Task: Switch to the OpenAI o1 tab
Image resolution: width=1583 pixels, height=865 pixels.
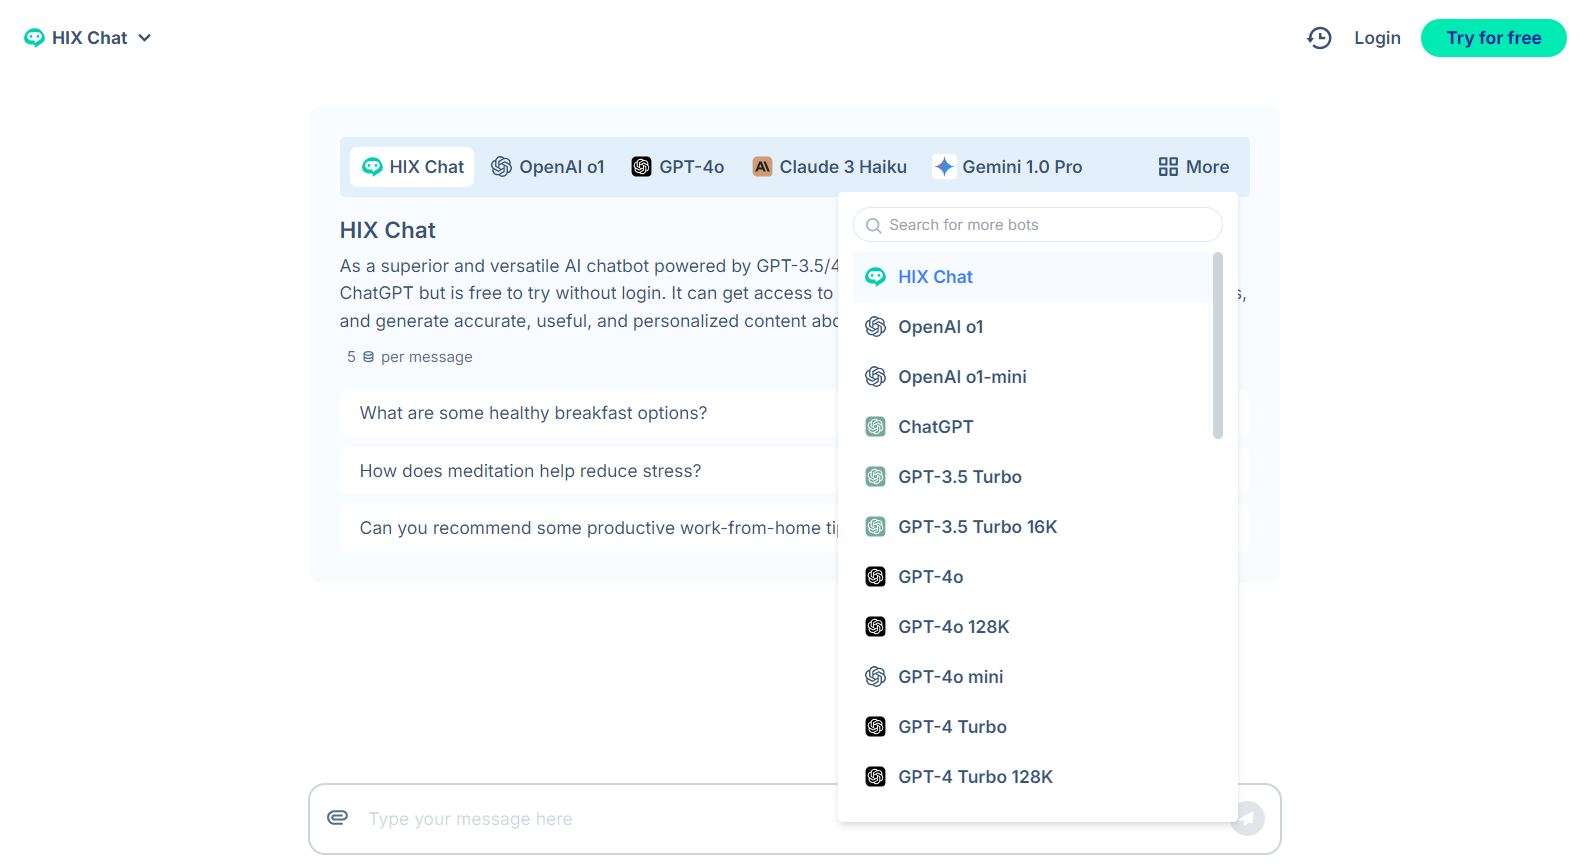Action: click(548, 167)
